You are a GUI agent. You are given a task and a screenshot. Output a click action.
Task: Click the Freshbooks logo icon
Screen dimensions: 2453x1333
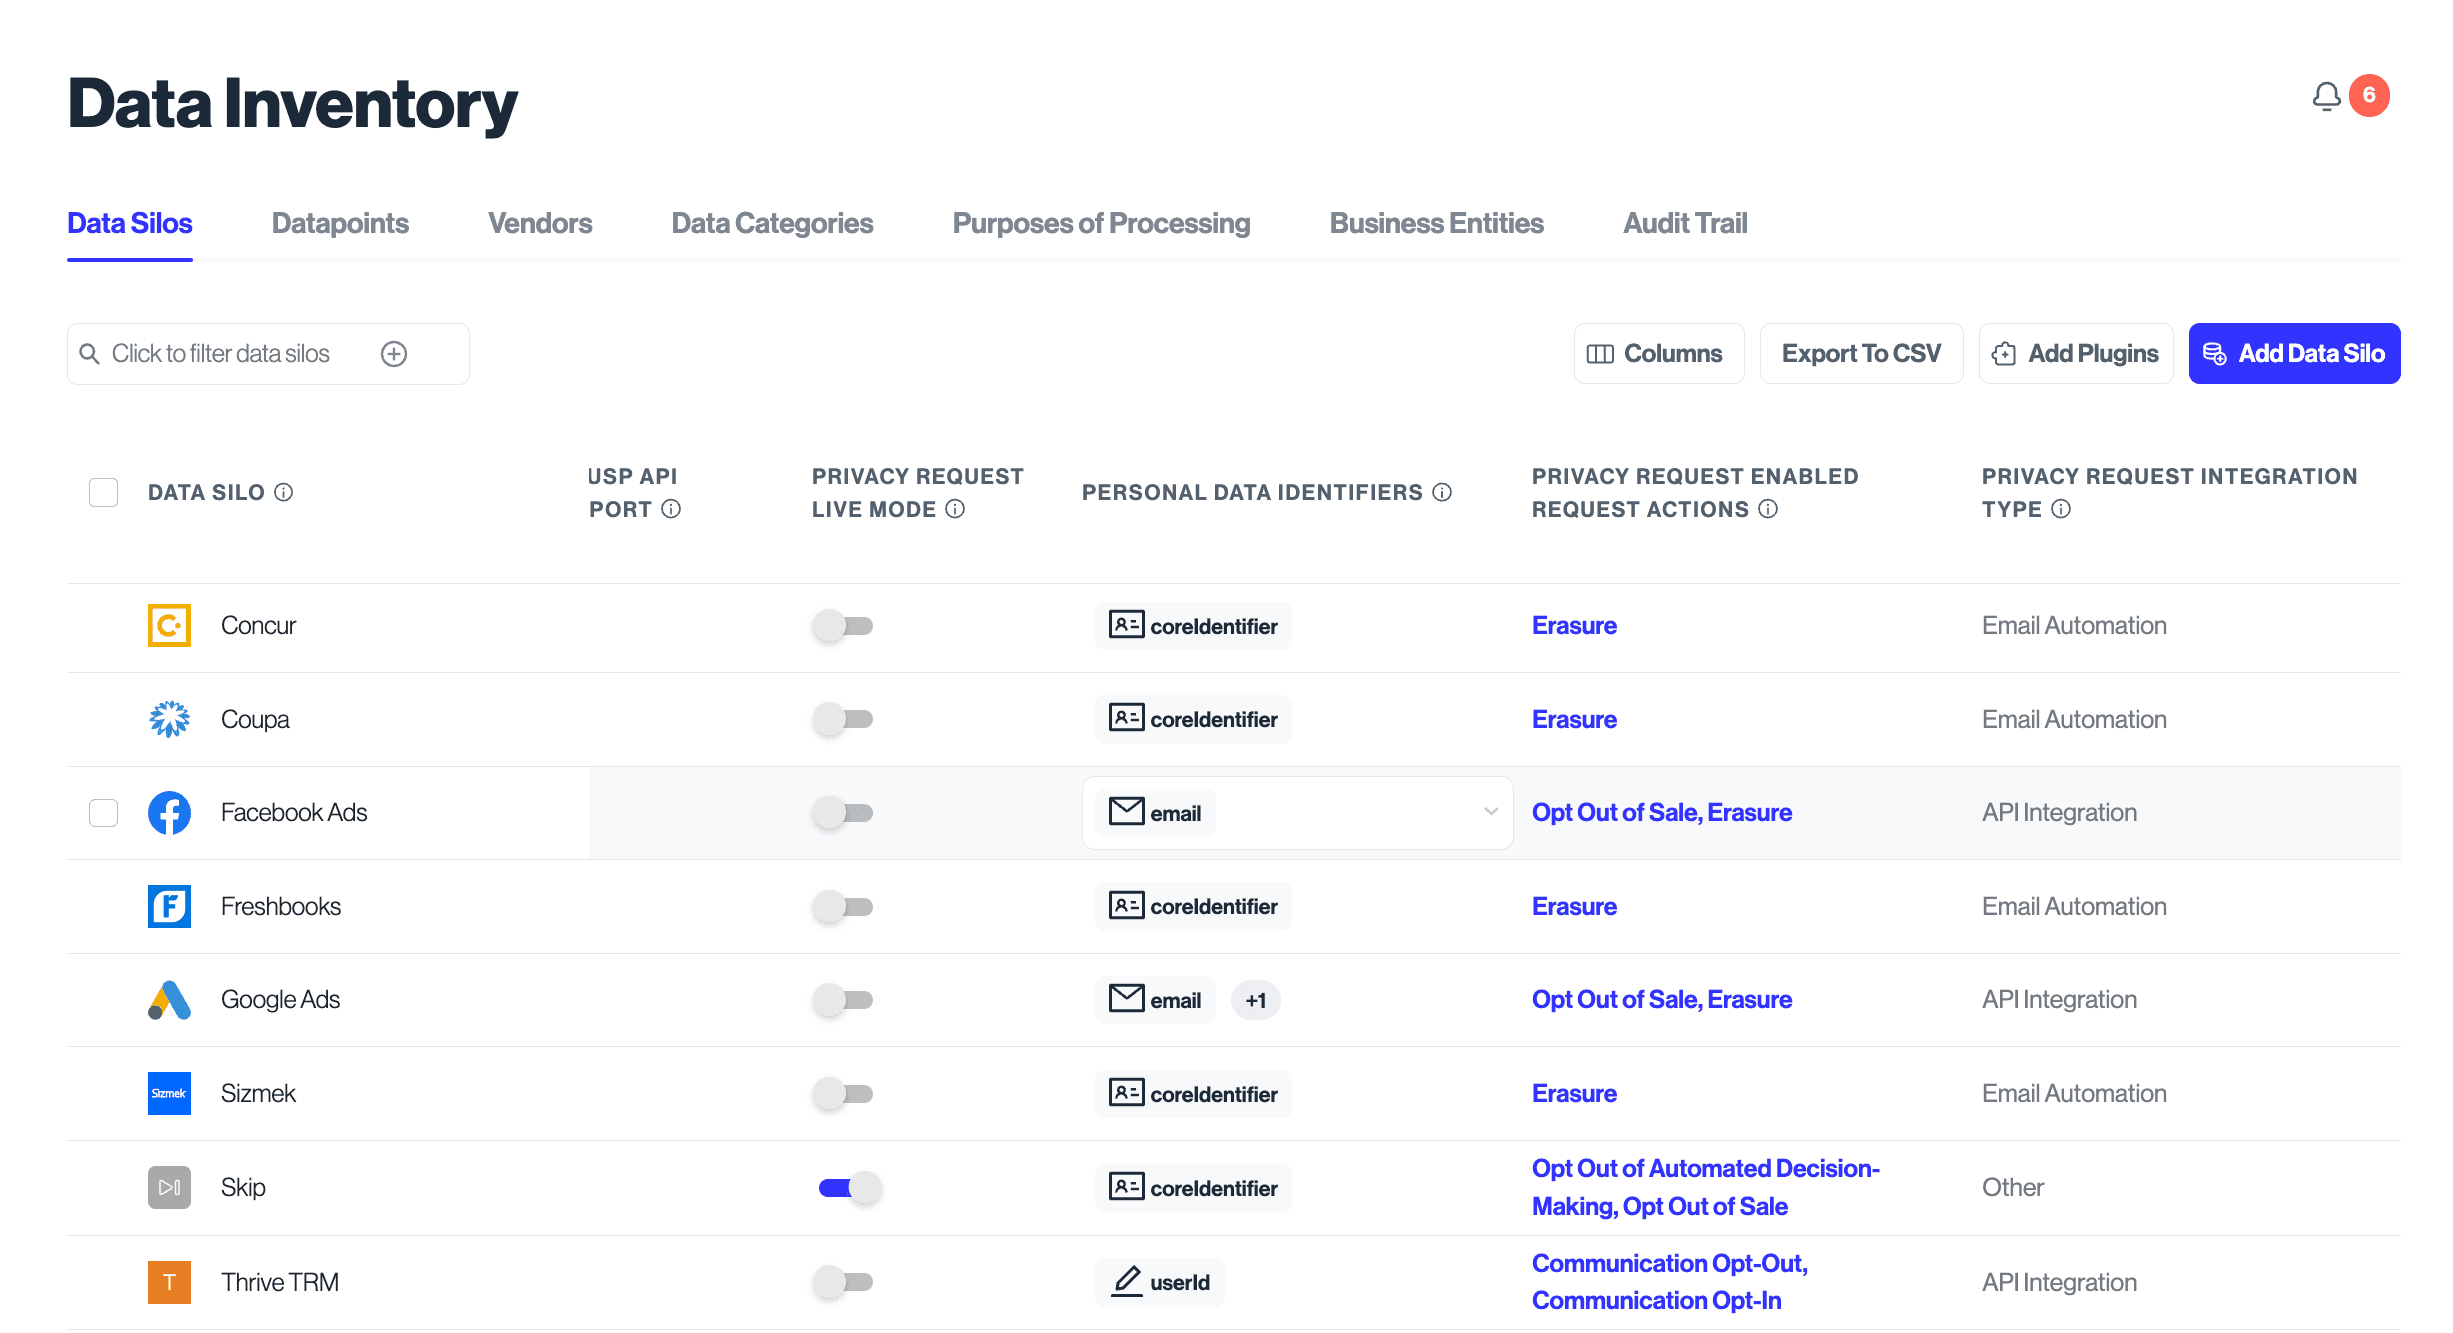[x=169, y=907]
